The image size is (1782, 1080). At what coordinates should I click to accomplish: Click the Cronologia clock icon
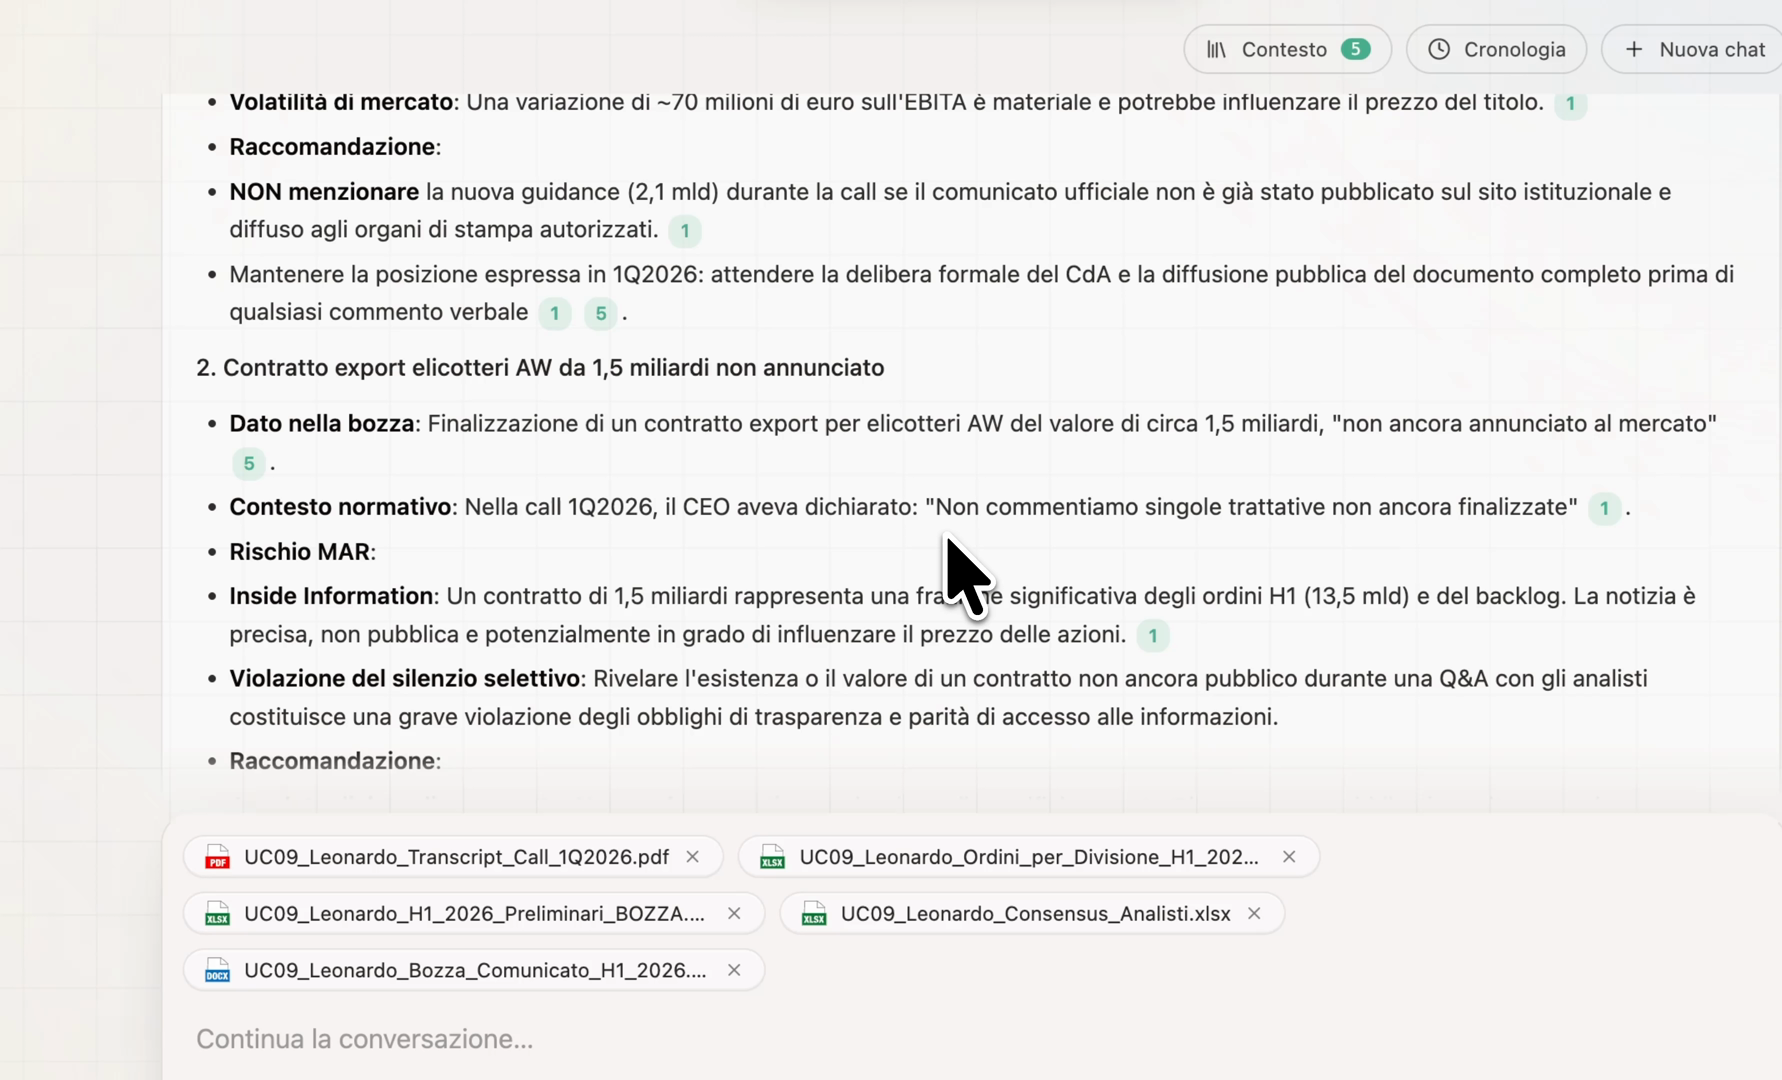coord(1439,49)
